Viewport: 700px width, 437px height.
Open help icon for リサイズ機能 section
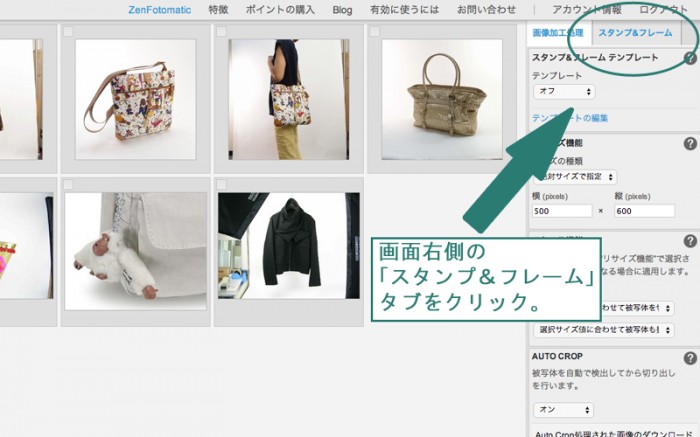[x=690, y=144]
